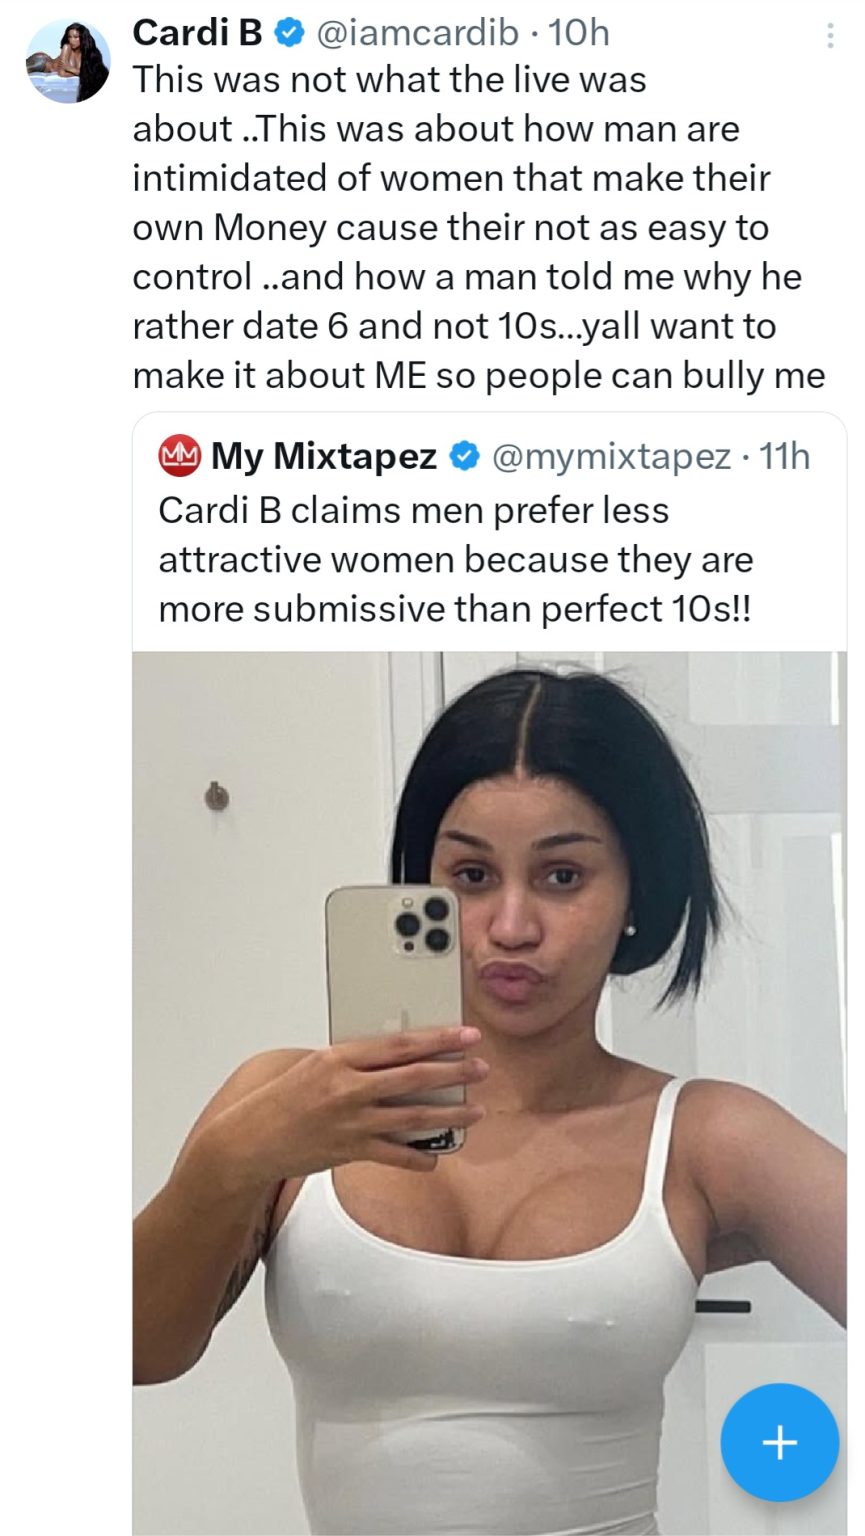The width and height of the screenshot is (865, 1536).
Task: Click the line "more submissive than perfect 10s!!"
Action: (454, 608)
